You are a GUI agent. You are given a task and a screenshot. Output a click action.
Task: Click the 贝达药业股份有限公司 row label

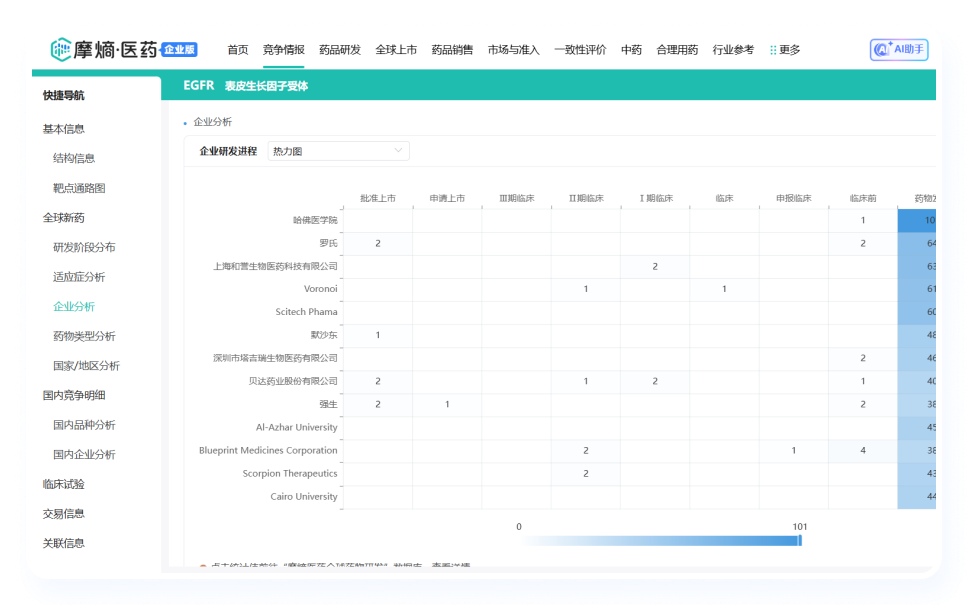(x=293, y=382)
